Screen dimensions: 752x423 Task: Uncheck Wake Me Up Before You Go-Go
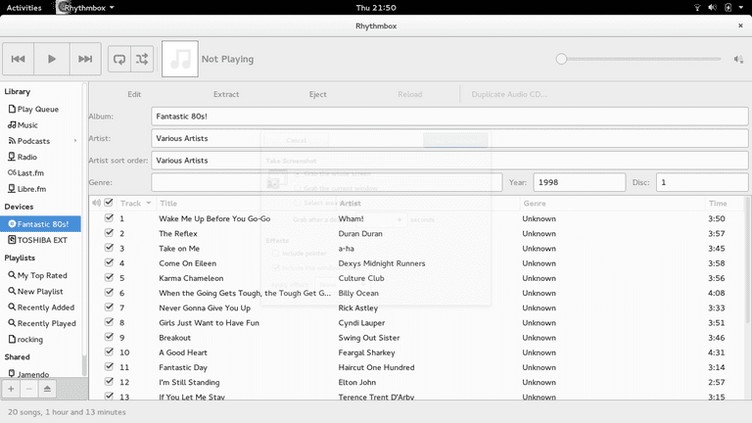[109, 218]
